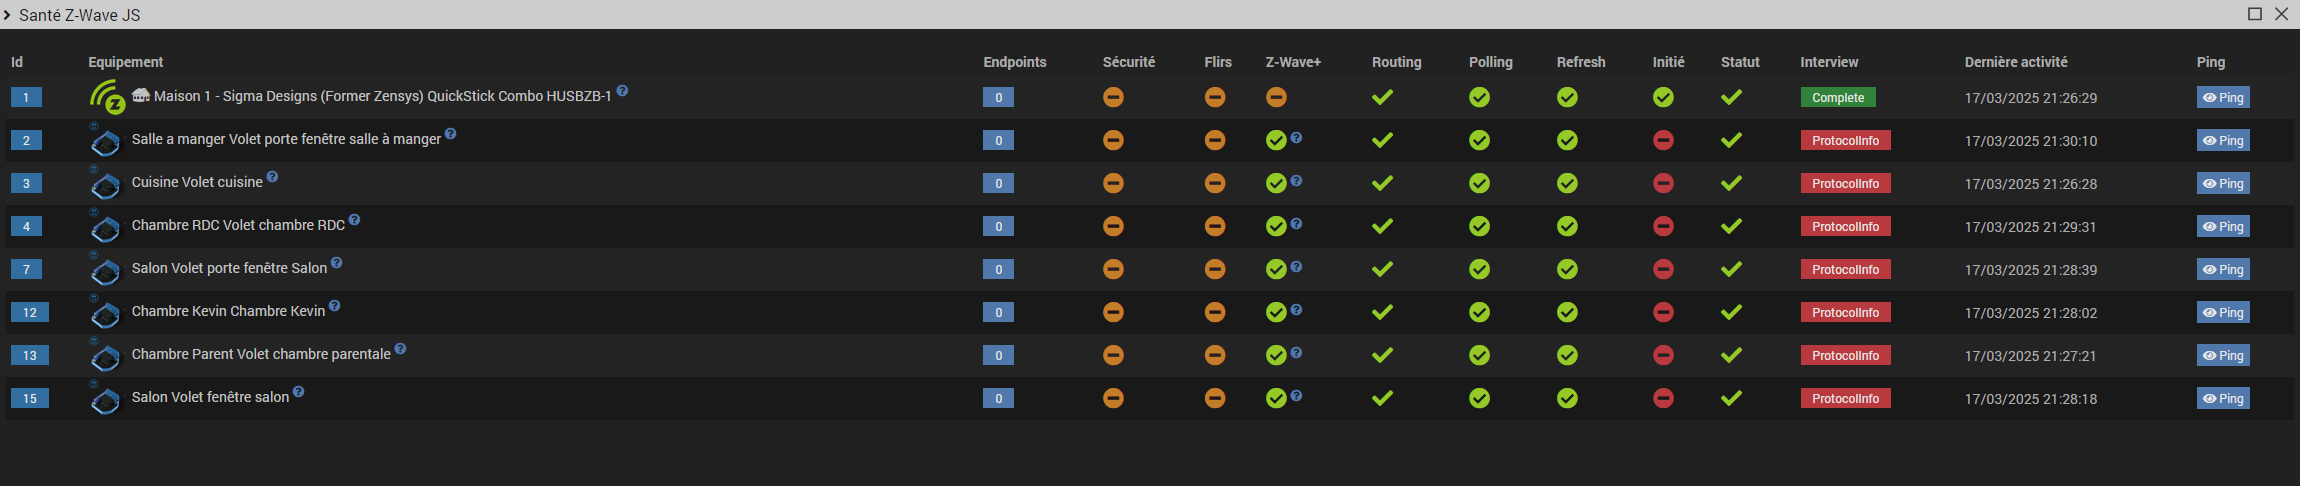
Task: Click help icon next to HUSBZB-1 controller name
Action: 622,91
